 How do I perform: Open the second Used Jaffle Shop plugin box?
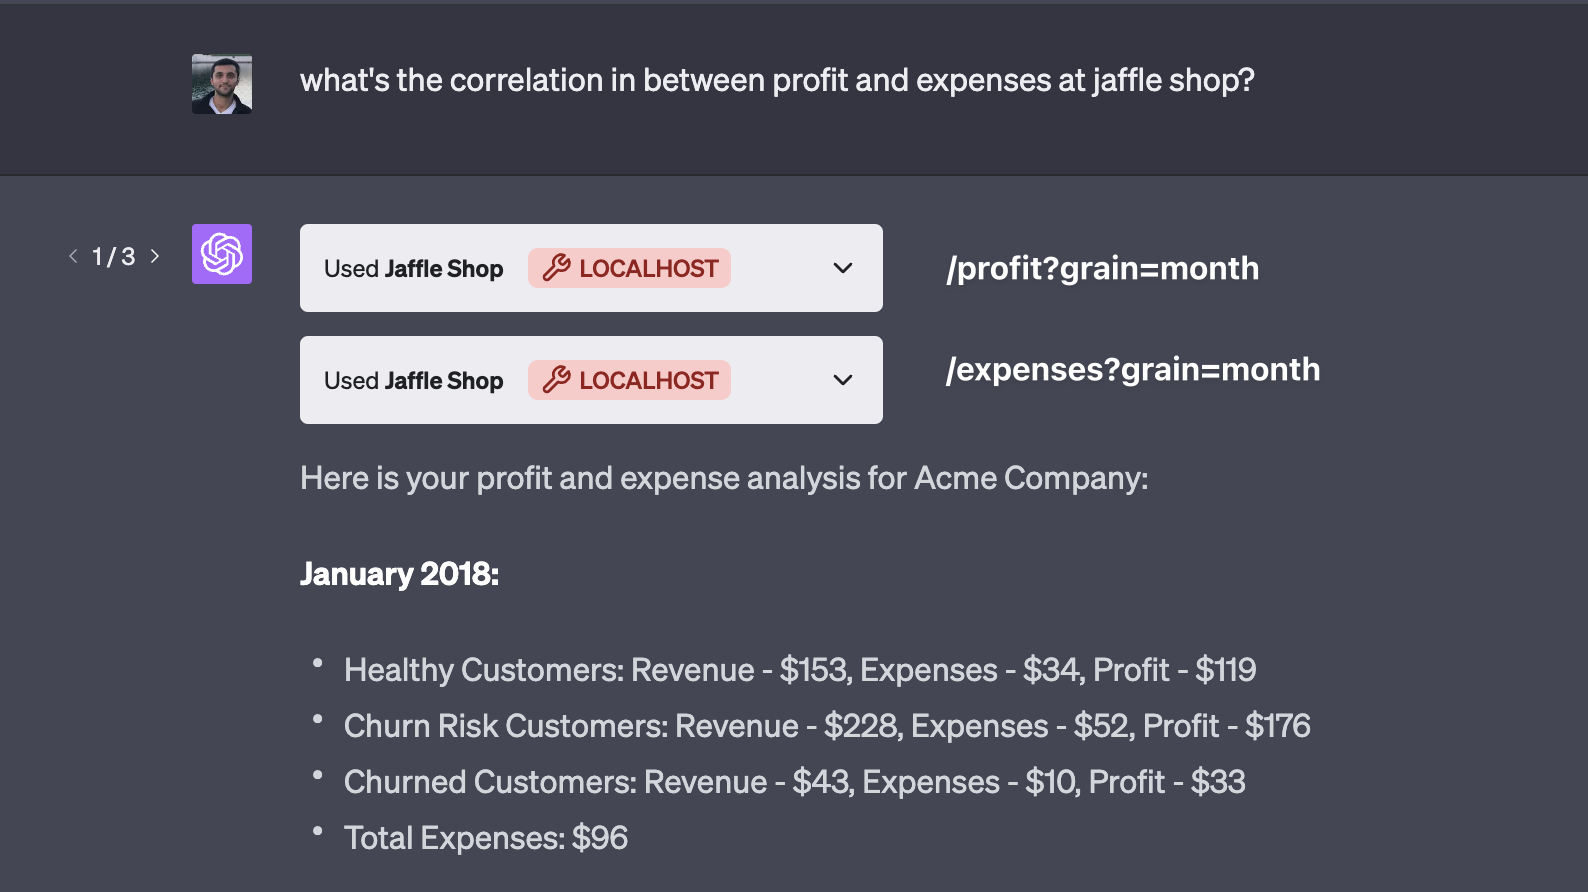click(x=591, y=380)
